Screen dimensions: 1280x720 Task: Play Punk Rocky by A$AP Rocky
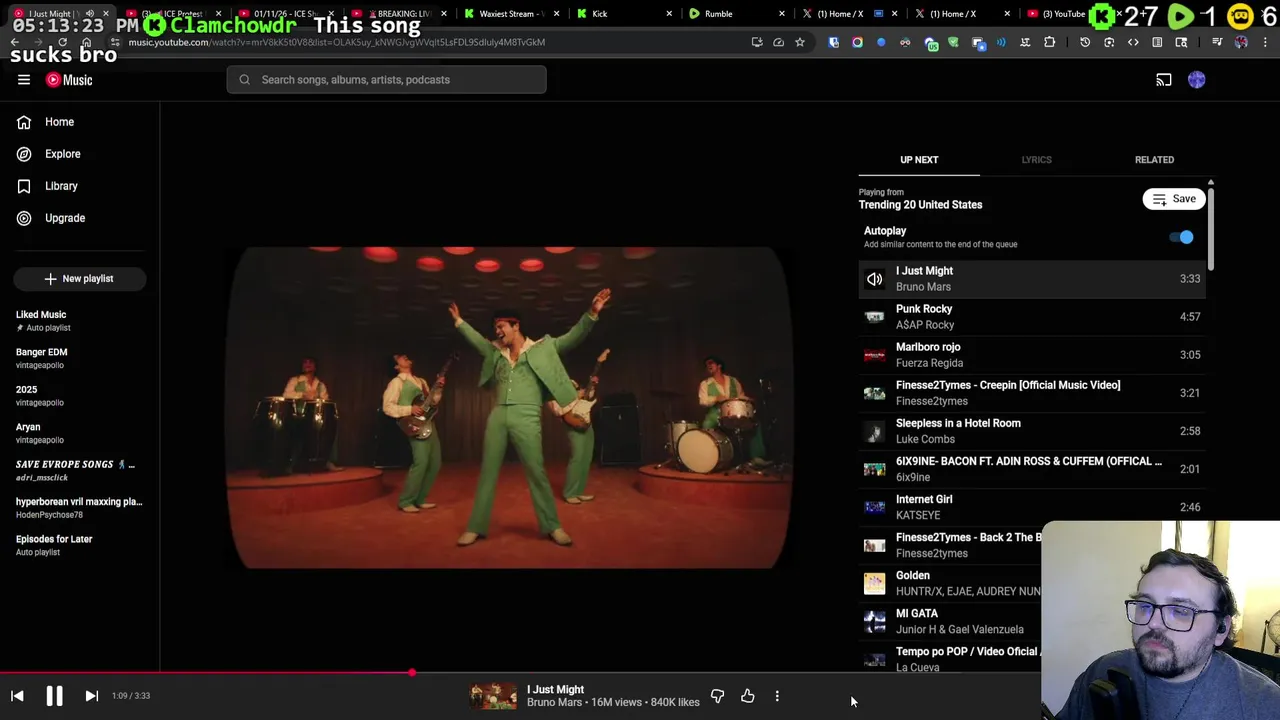[1032, 317]
